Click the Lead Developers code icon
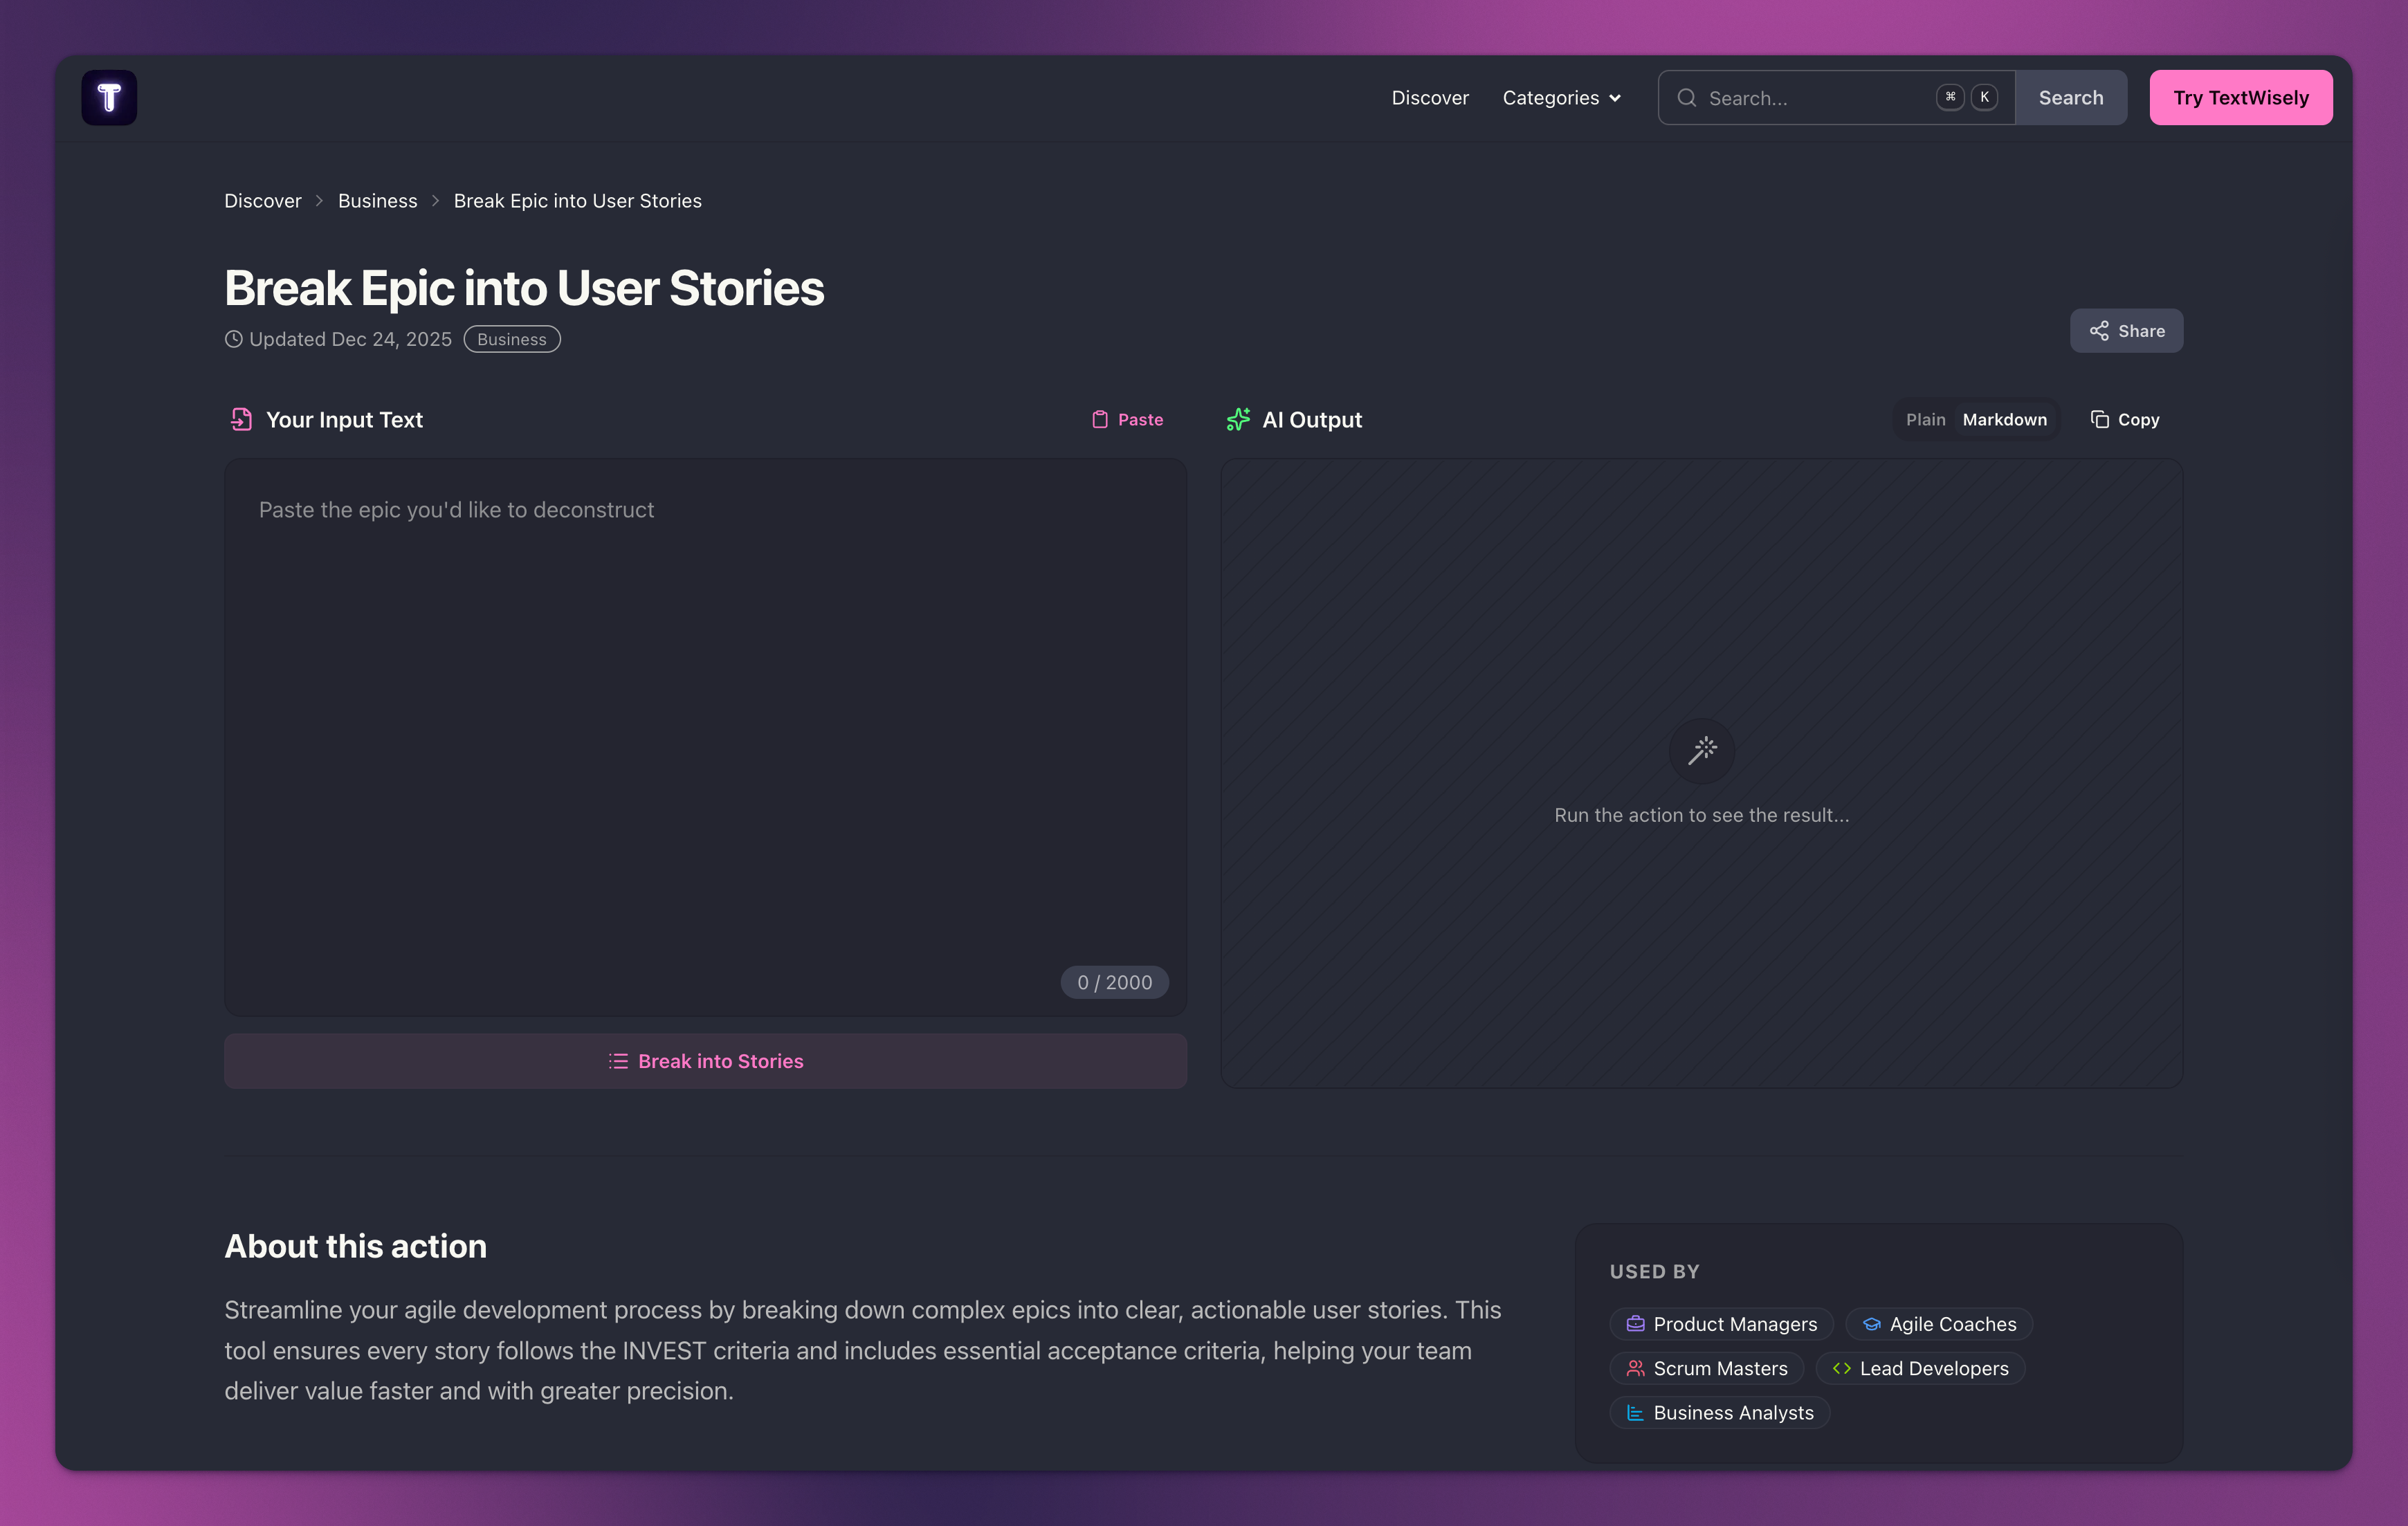The height and width of the screenshot is (1526, 2408). (1841, 1369)
